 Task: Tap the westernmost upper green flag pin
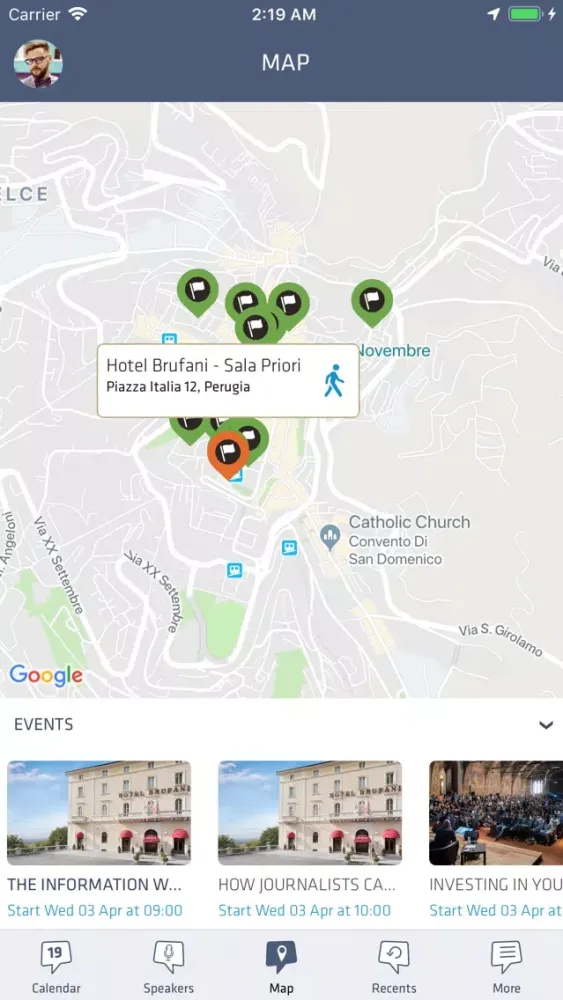[198, 292]
